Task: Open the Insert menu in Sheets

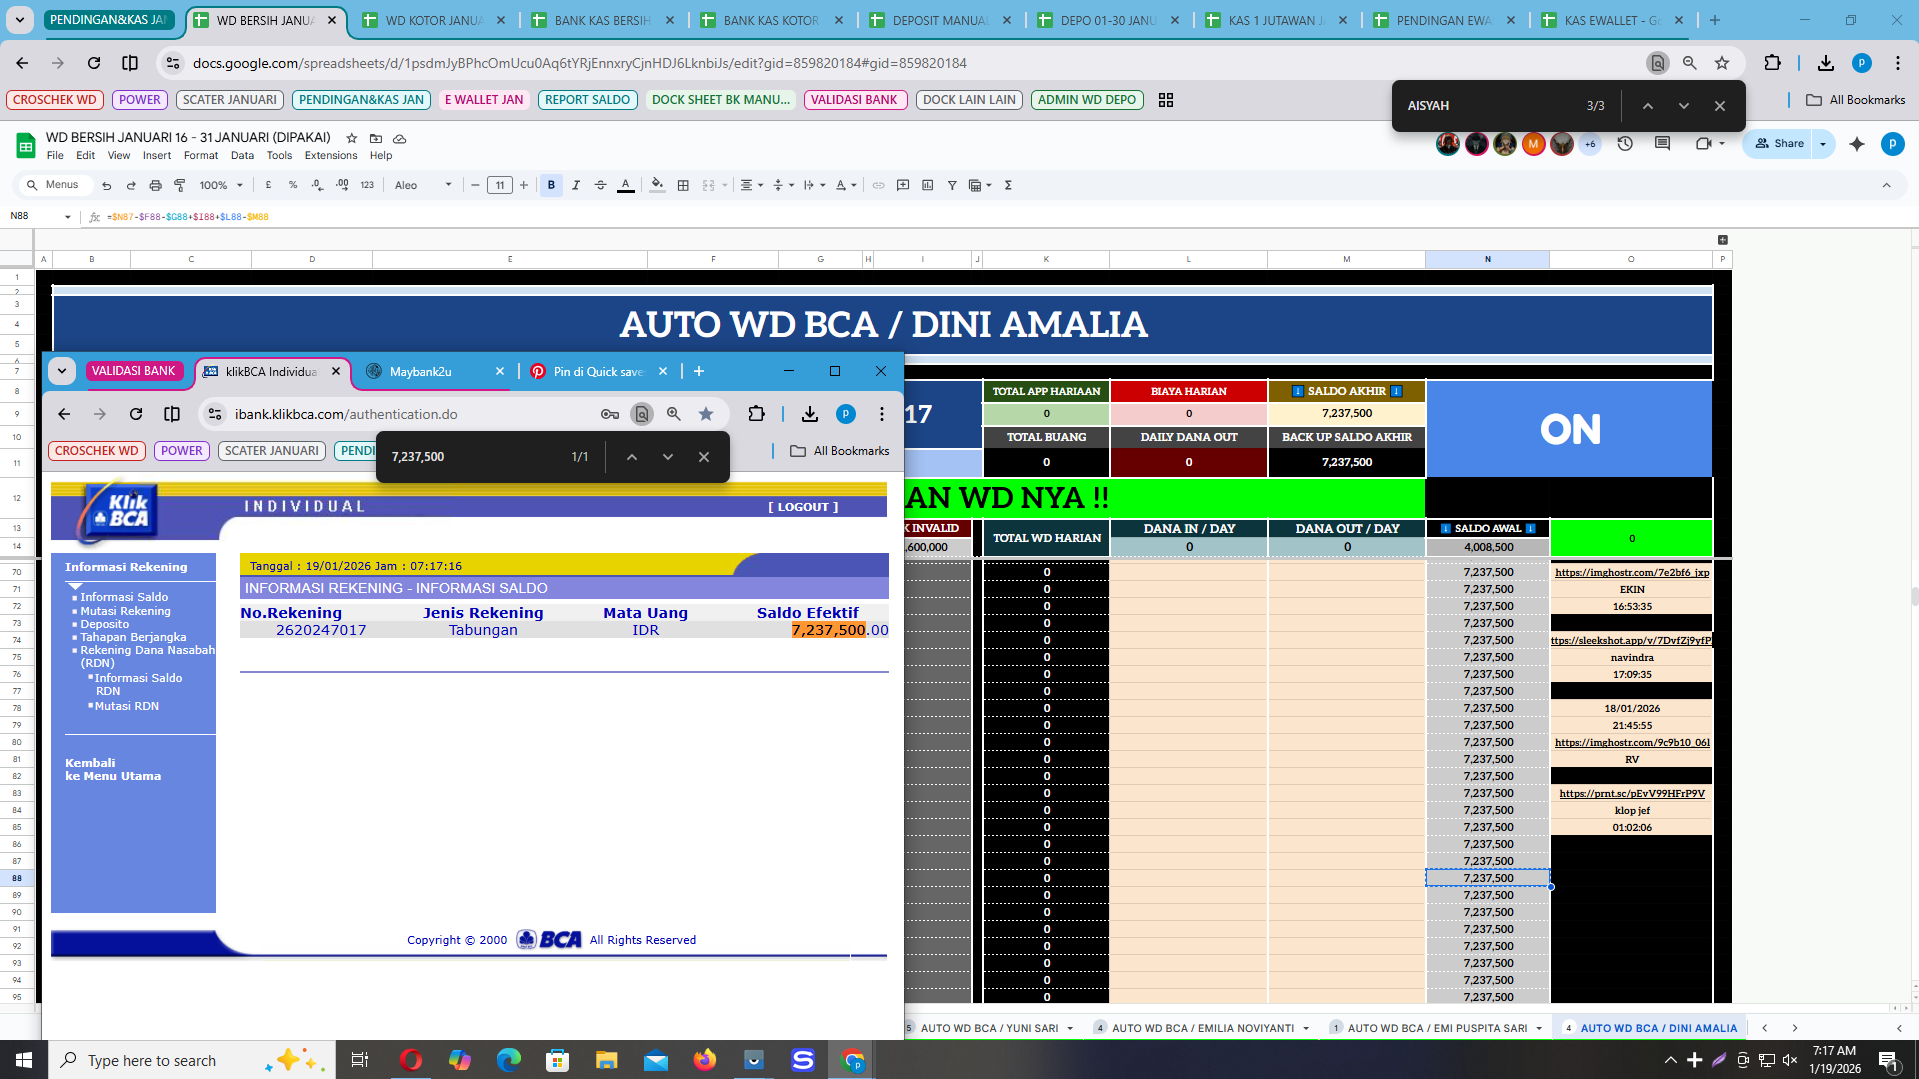Action: [x=156, y=156]
